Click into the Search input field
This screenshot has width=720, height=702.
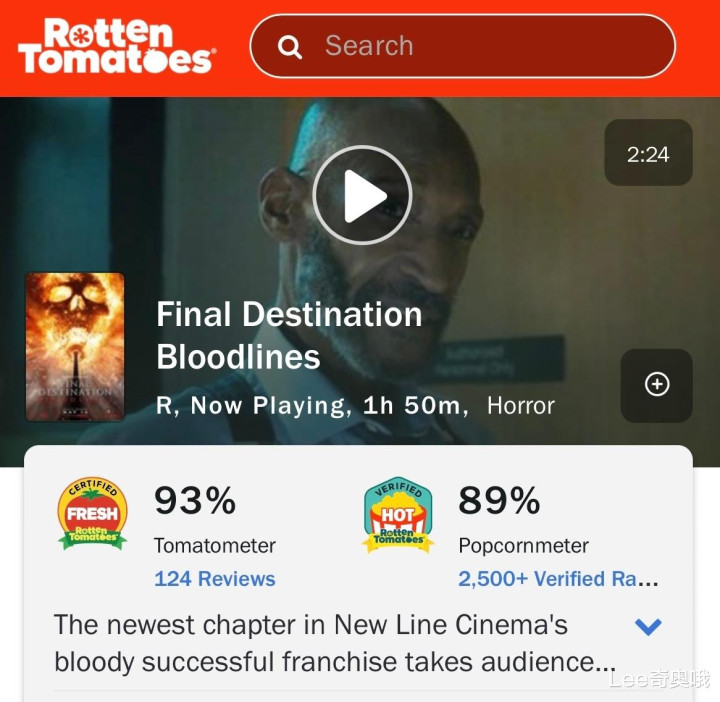click(x=463, y=46)
